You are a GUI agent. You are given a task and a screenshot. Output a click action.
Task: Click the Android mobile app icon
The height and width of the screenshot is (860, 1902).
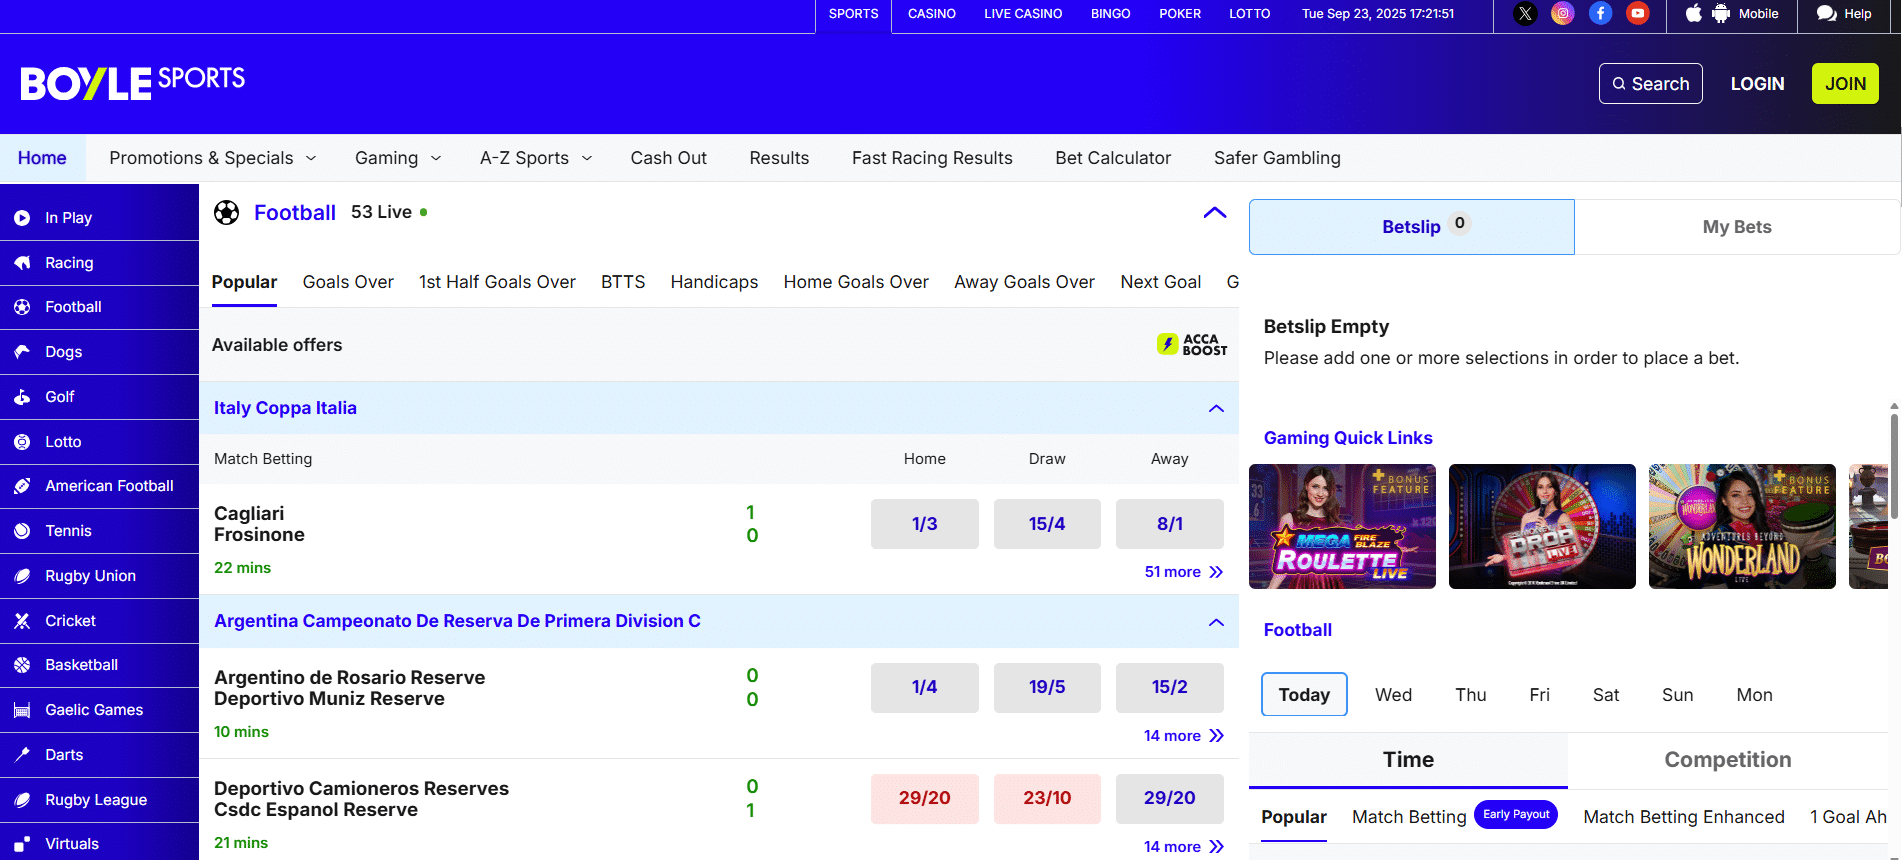point(1721,14)
